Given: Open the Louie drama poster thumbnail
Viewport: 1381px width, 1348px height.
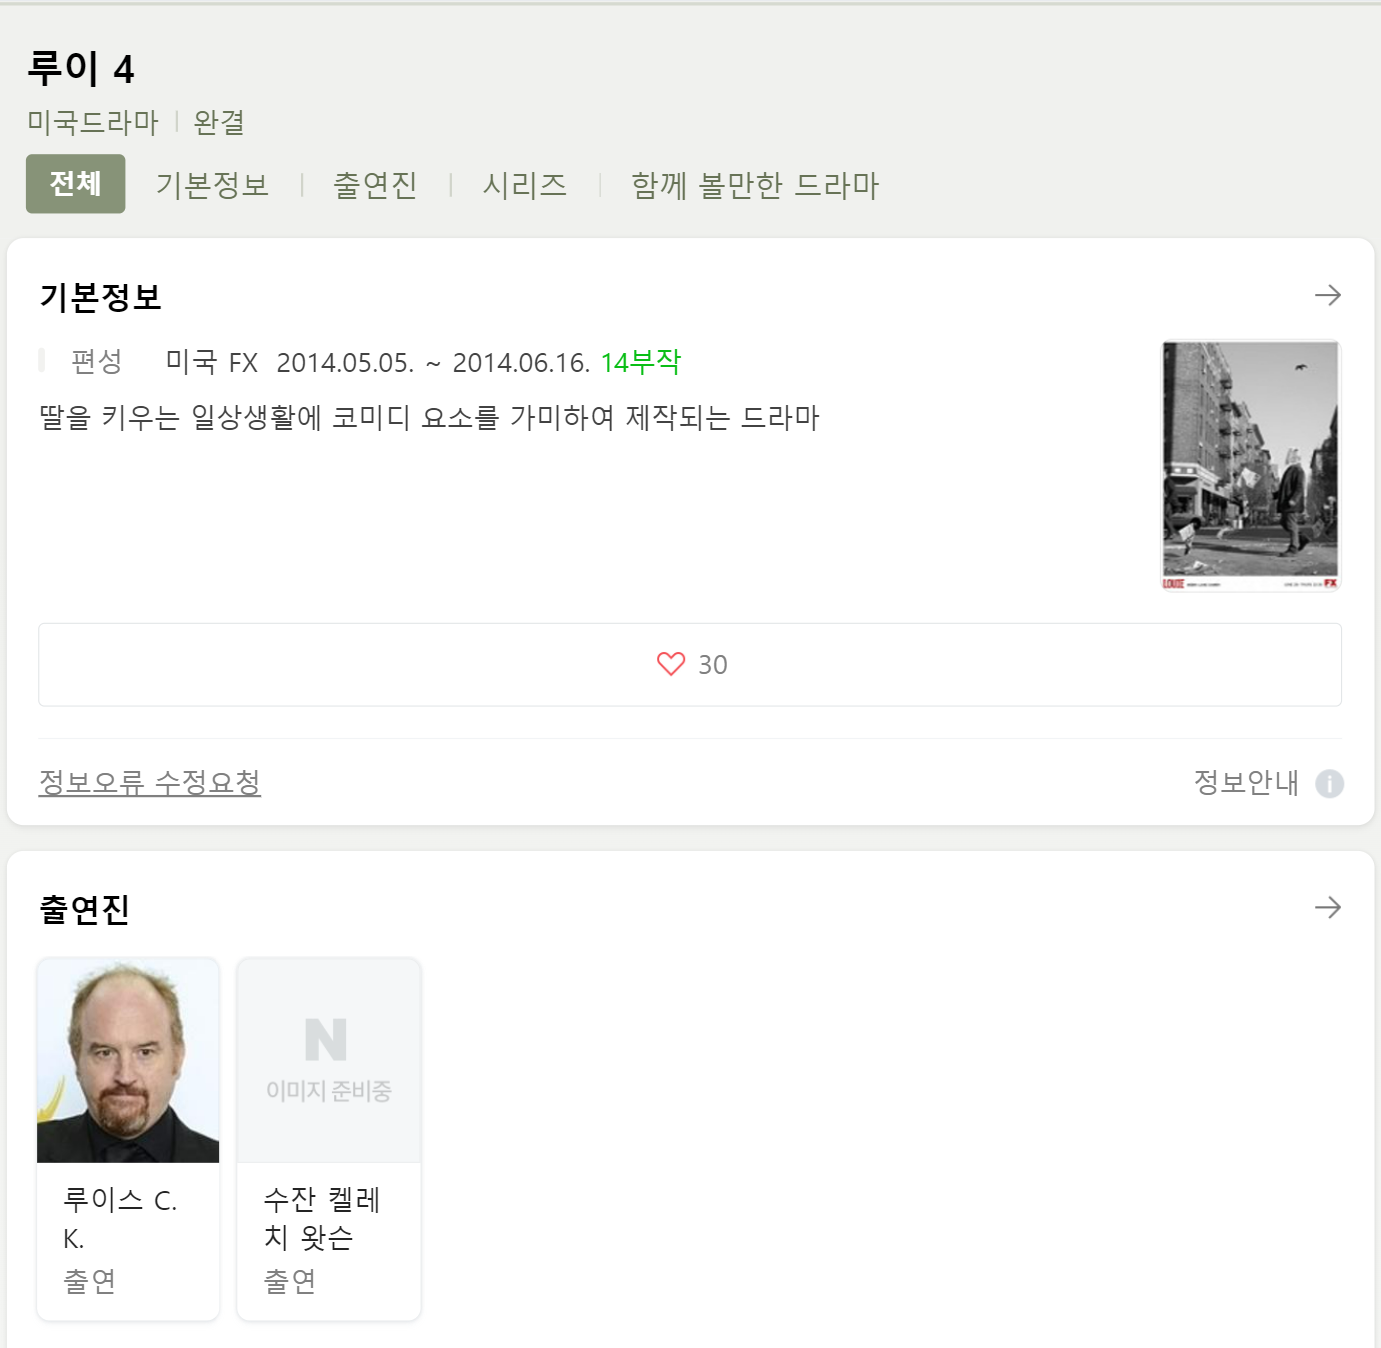Looking at the screenshot, I should click(x=1250, y=466).
